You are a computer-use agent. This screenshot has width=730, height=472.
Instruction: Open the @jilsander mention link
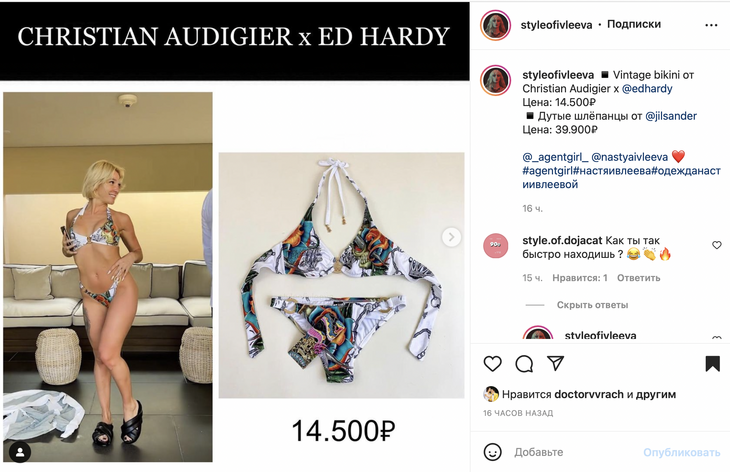[670, 116]
